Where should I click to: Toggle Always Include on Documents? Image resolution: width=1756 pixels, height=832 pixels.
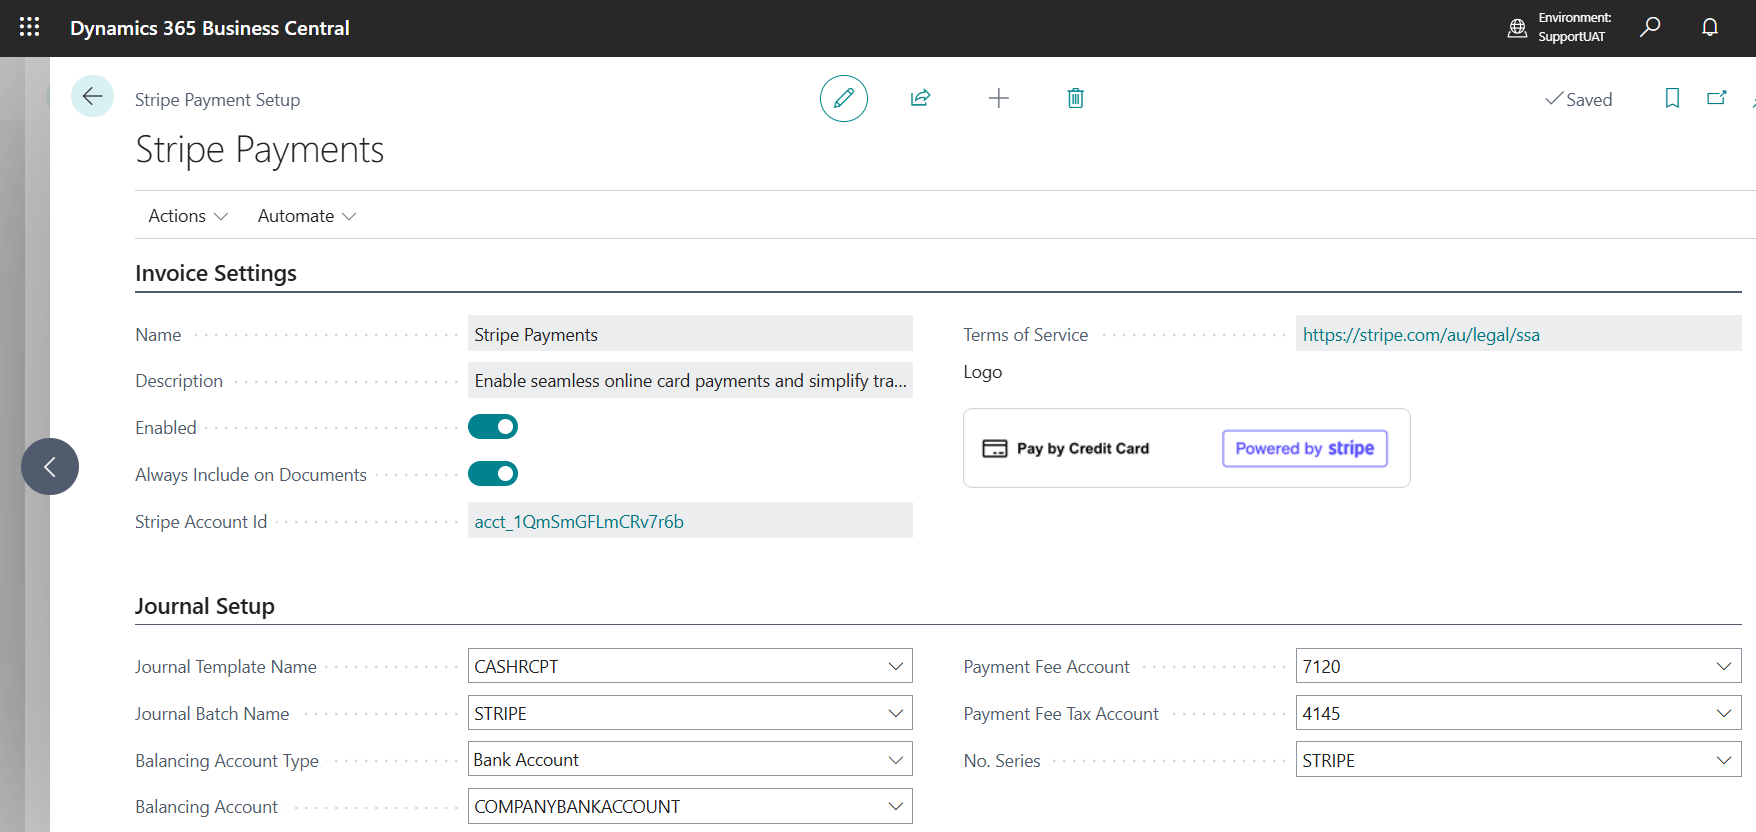click(x=493, y=473)
